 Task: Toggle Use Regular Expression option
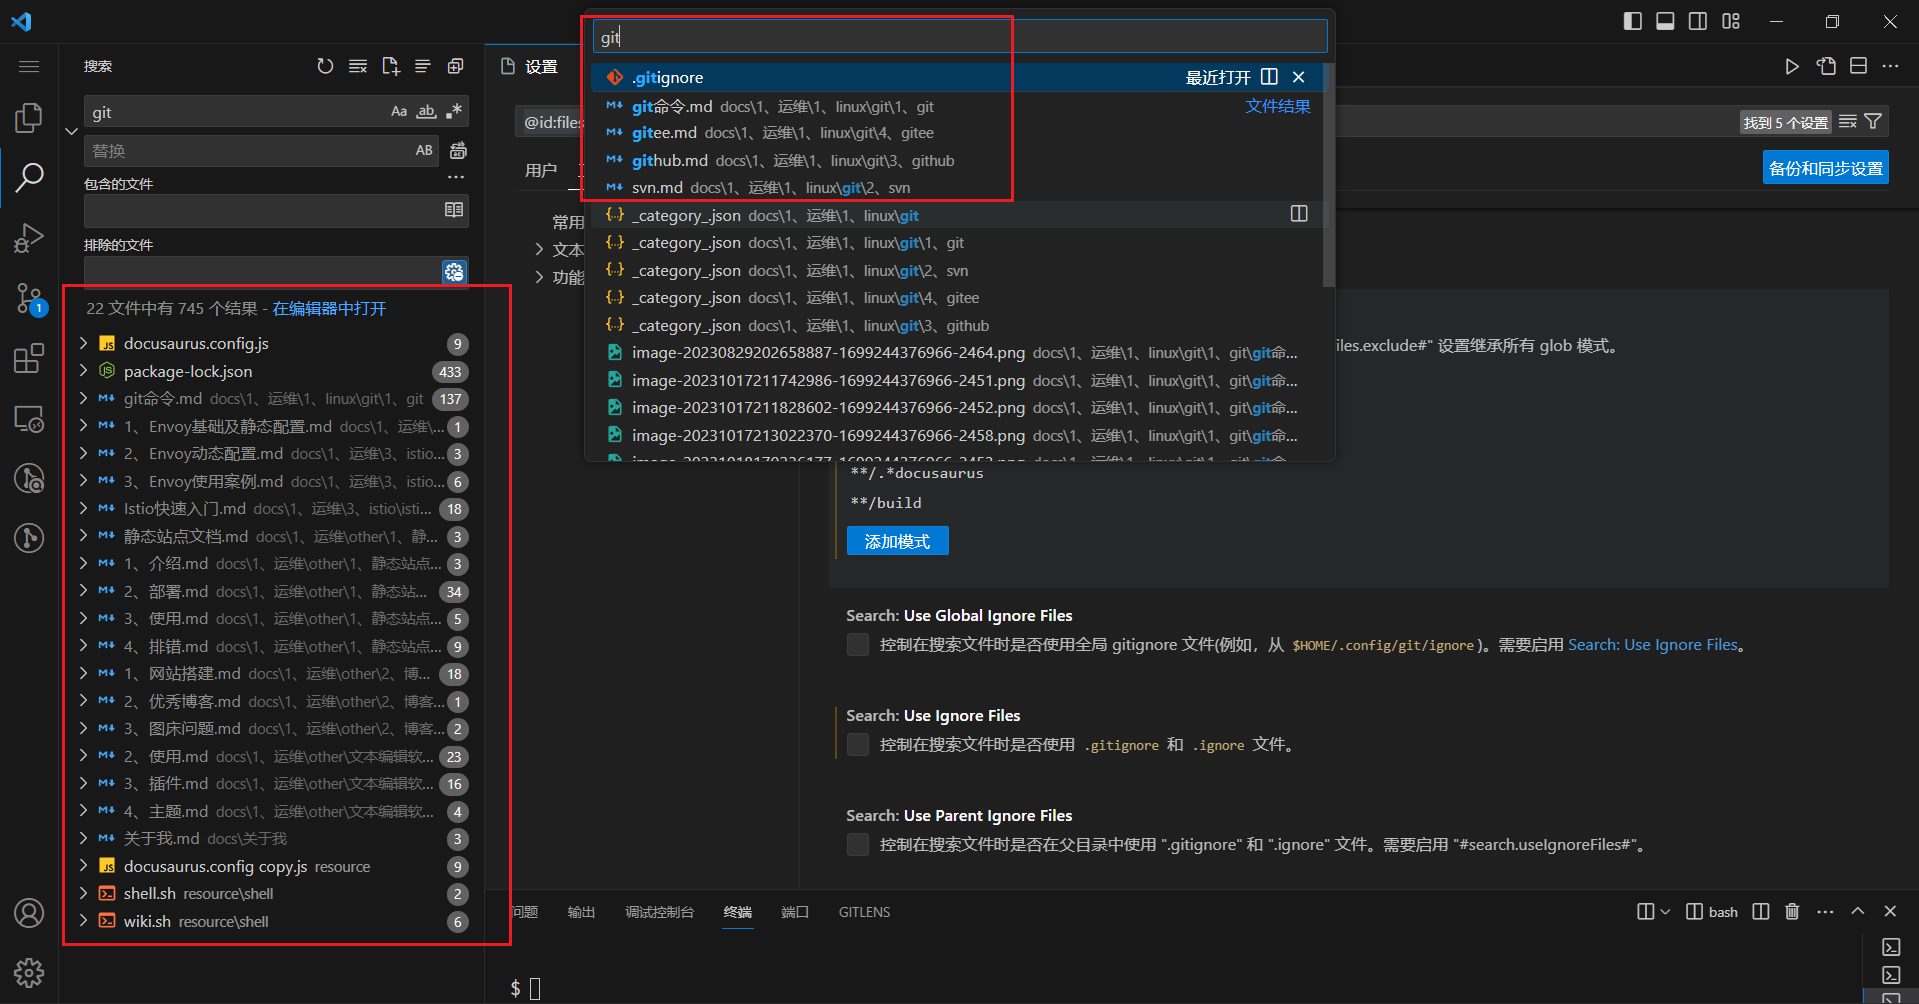point(454,111)
